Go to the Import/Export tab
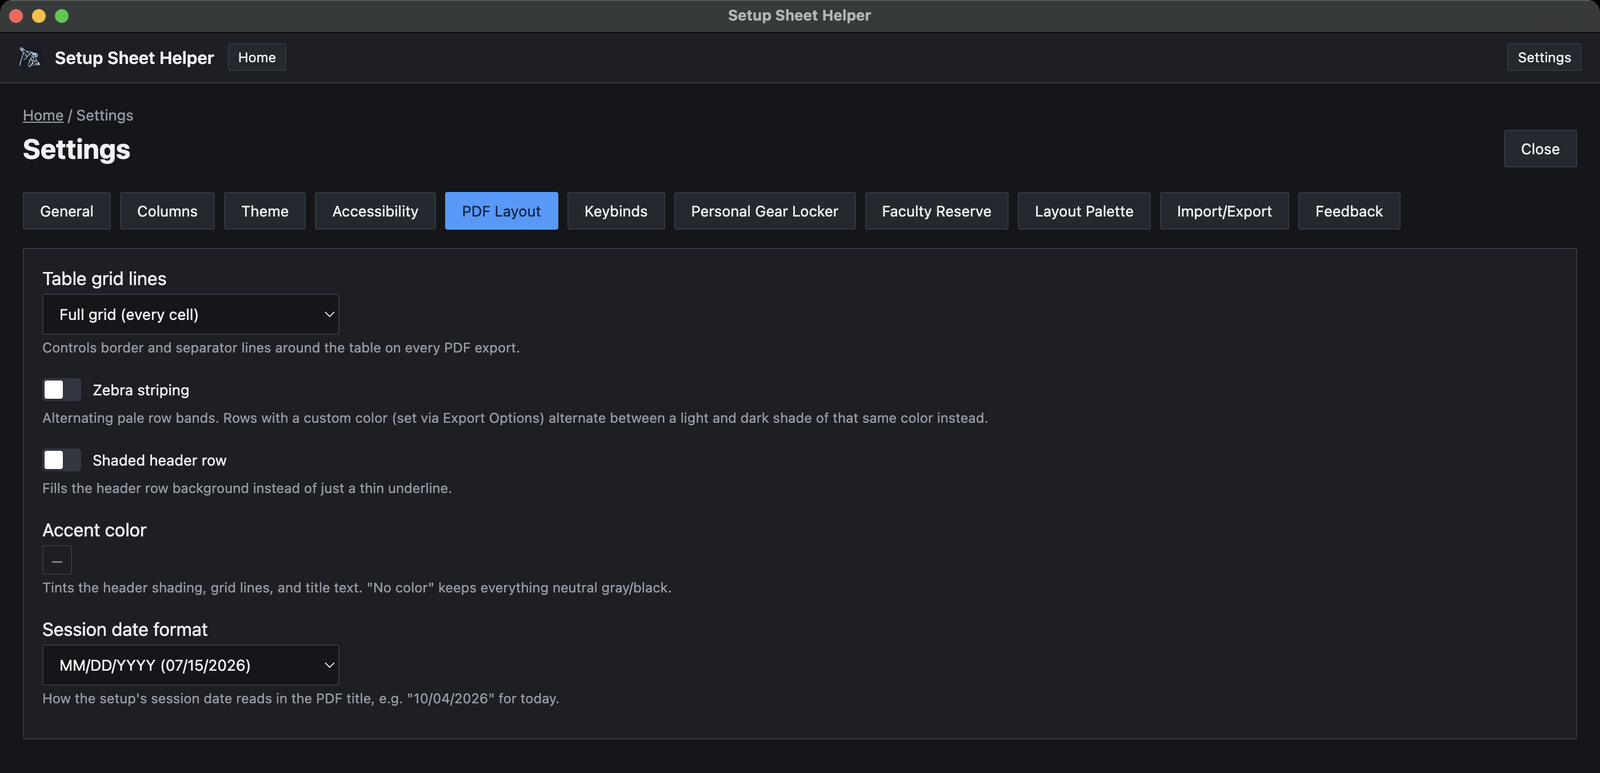1600x773 pixels. pyautogui.click(x=1224, y=211)
